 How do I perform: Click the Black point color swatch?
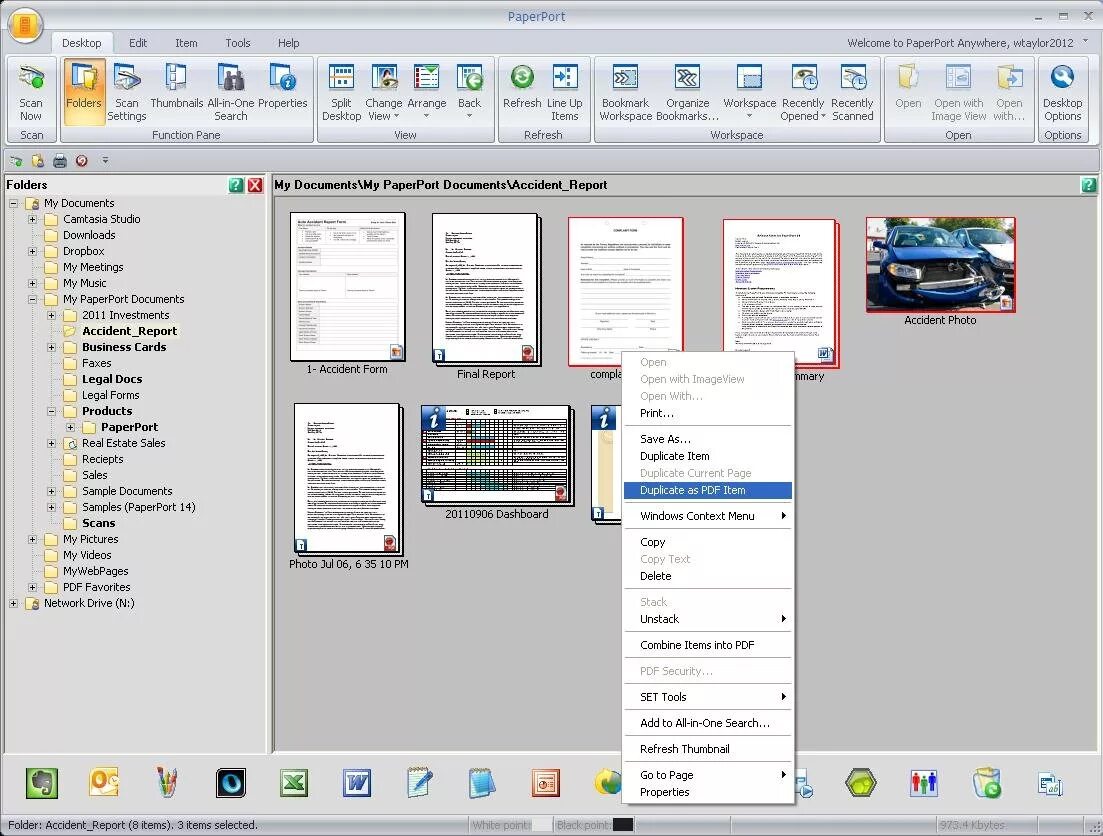pyautogui.click(x=623, y=825)
